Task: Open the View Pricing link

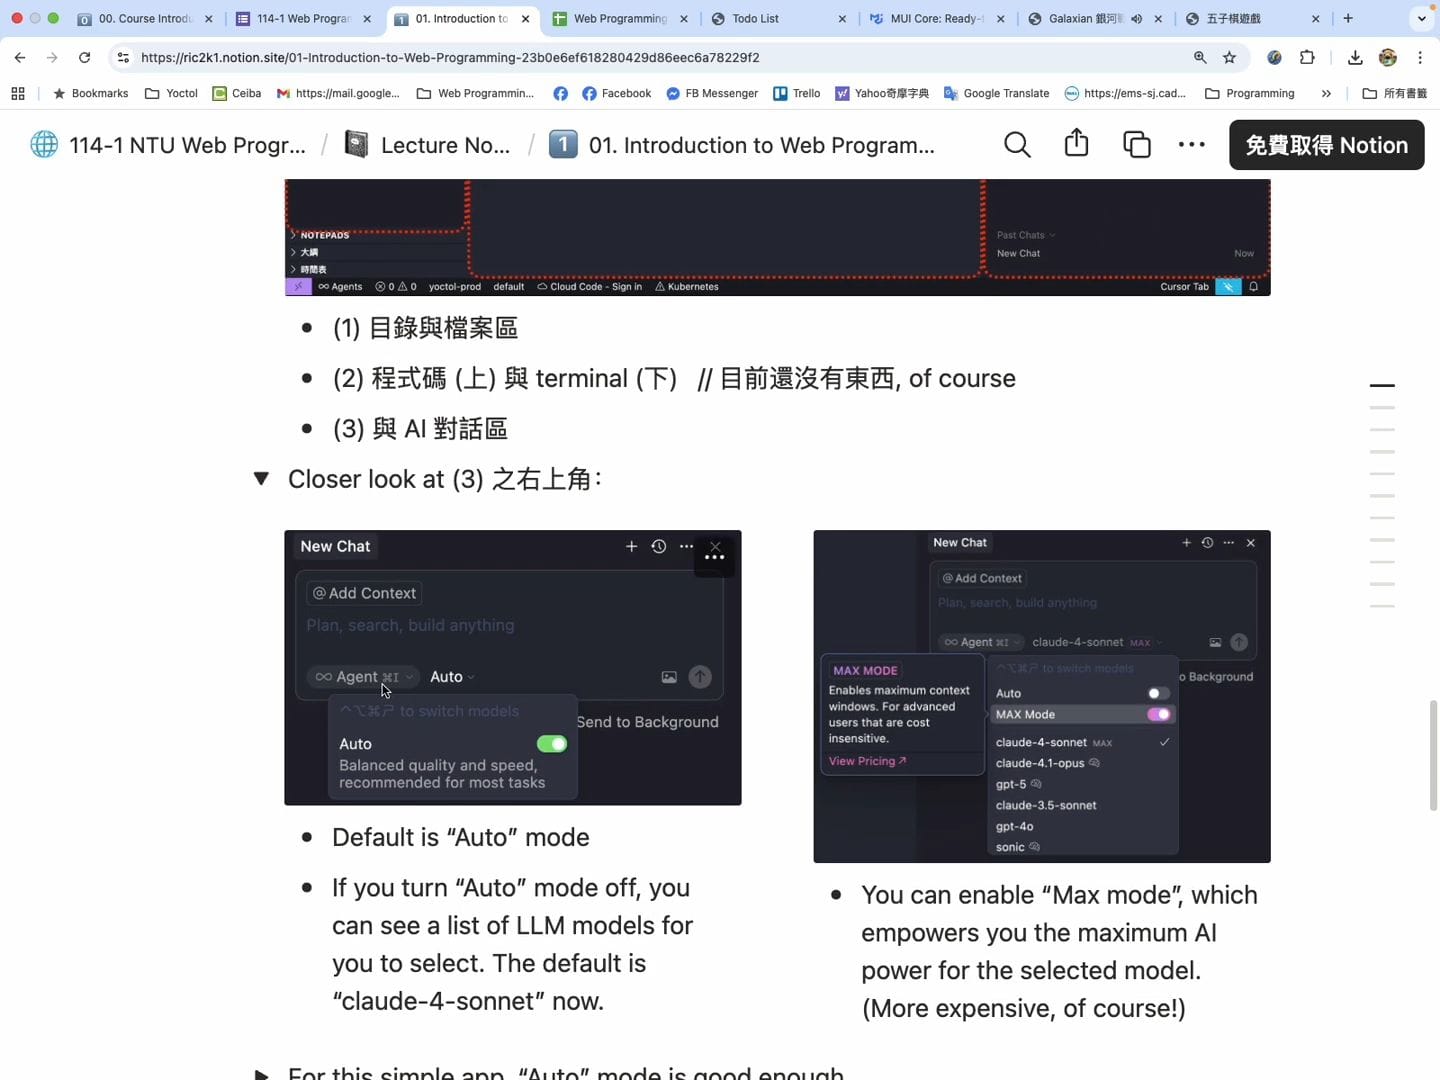Action: pyautogui.click(x=866, y=761)
